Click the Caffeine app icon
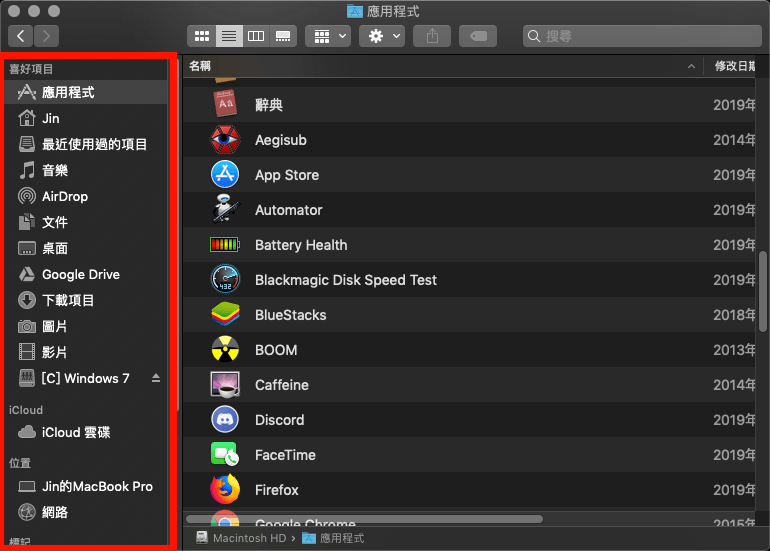This screenshot has height=551, width=770. pos(225,384)
